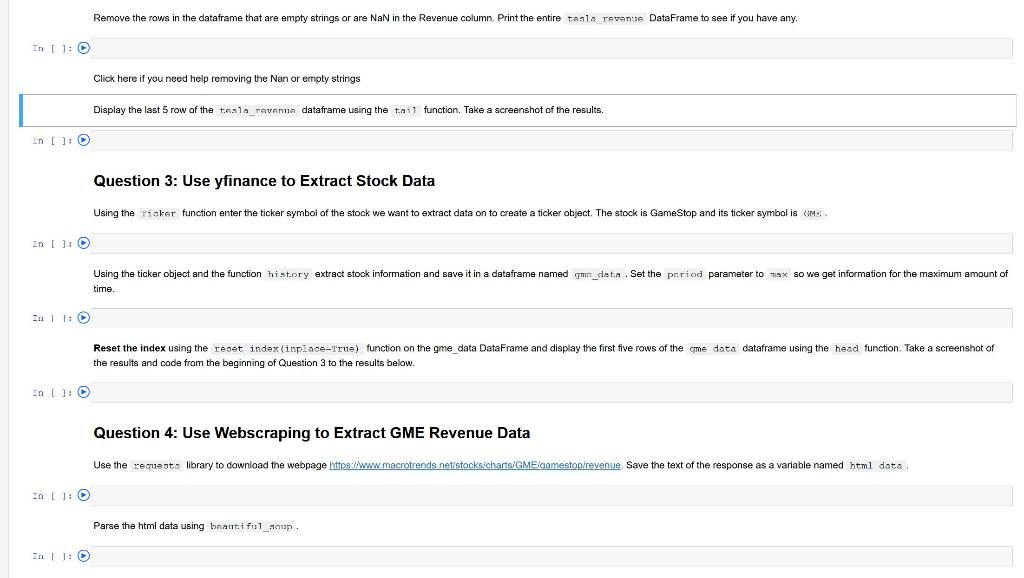Run the cell below the beautiful_soup parsing instruction
Screen dimensions: 1024x578
click(84, 556)
